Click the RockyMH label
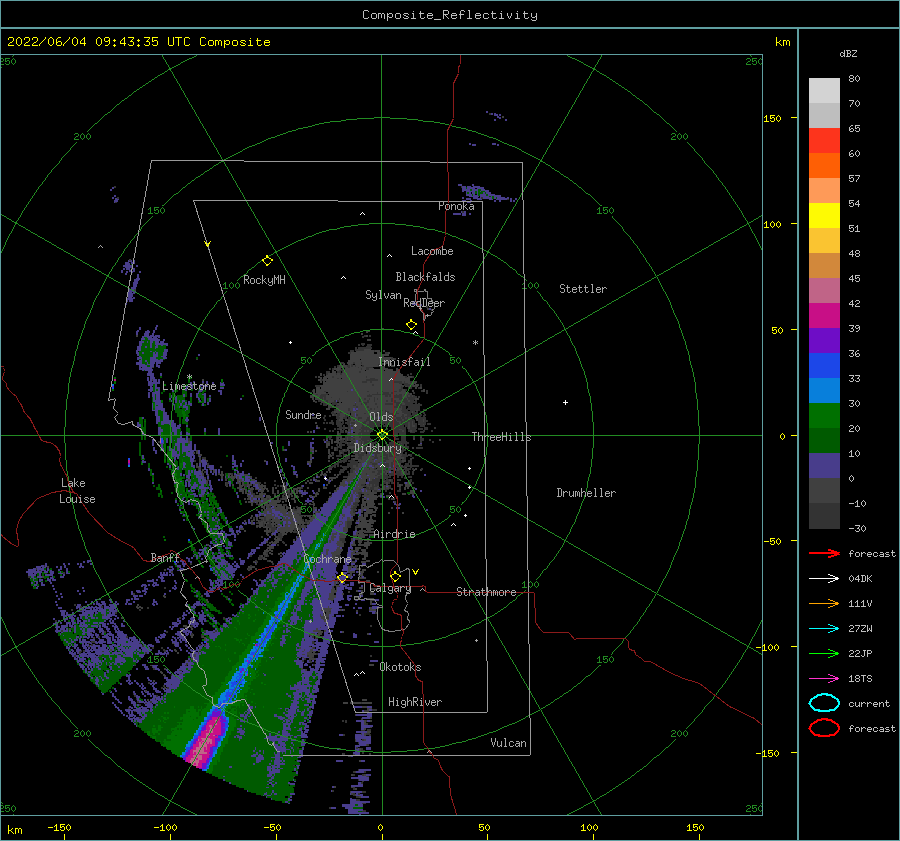This screenshot has width=900, height=841. pyautogui.click(x=264, y=280)
